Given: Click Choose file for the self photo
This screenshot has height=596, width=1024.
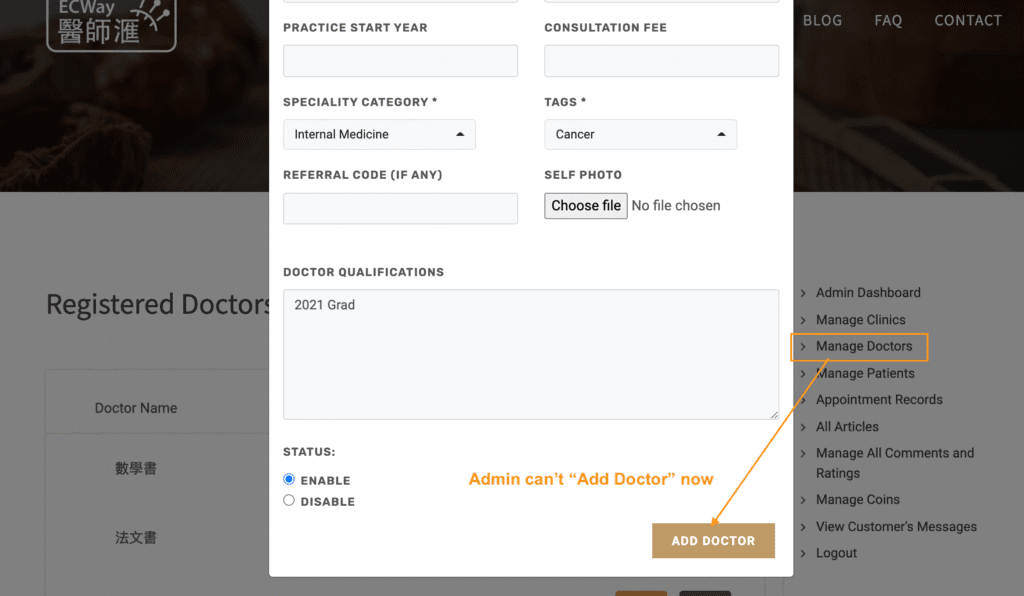Looking at the screenshot, I should (585, 205).
